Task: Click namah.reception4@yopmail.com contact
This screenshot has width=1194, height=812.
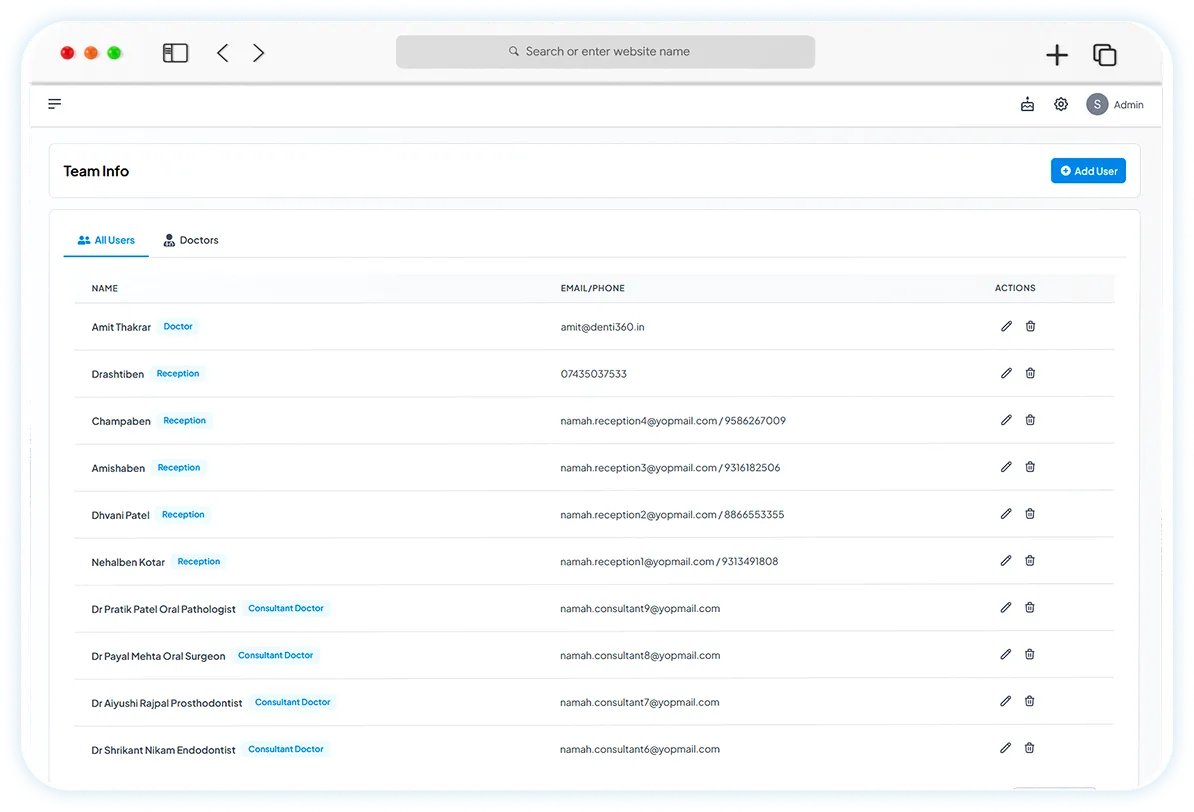Action: tap(673, 420)
